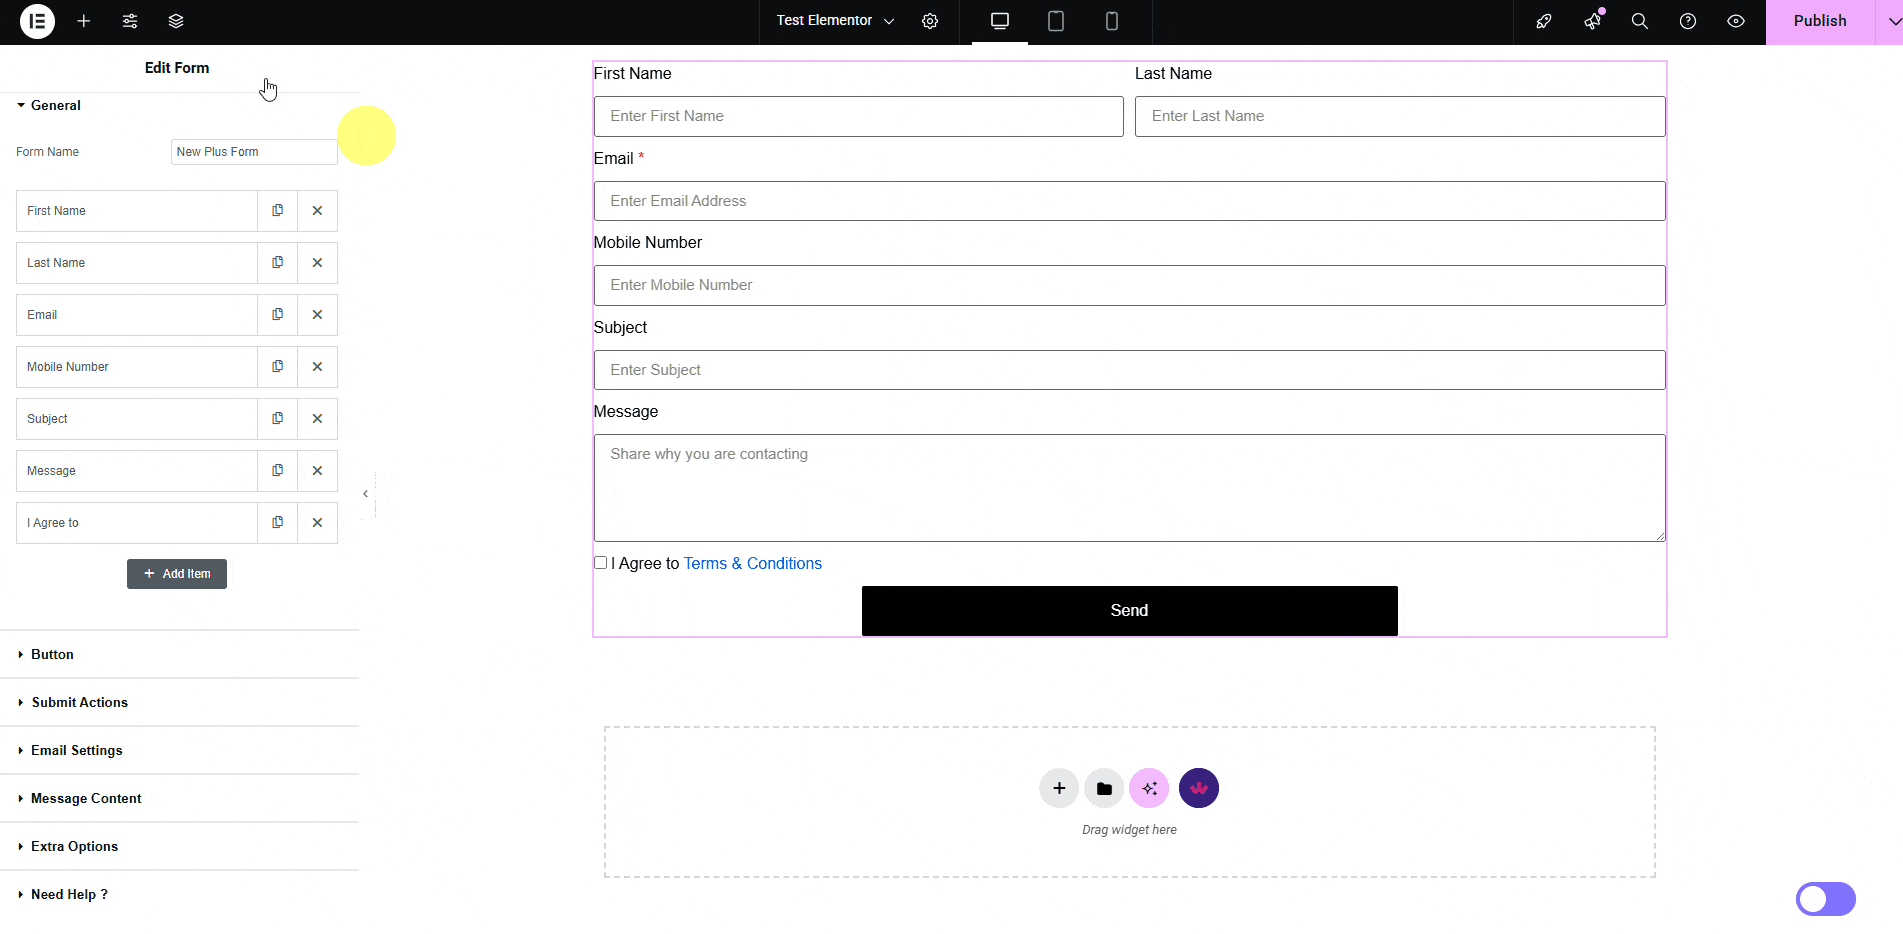This screenshot has width=1903, height=934.
Task: Click the Elementor logo icon
Action: [37, 21]
